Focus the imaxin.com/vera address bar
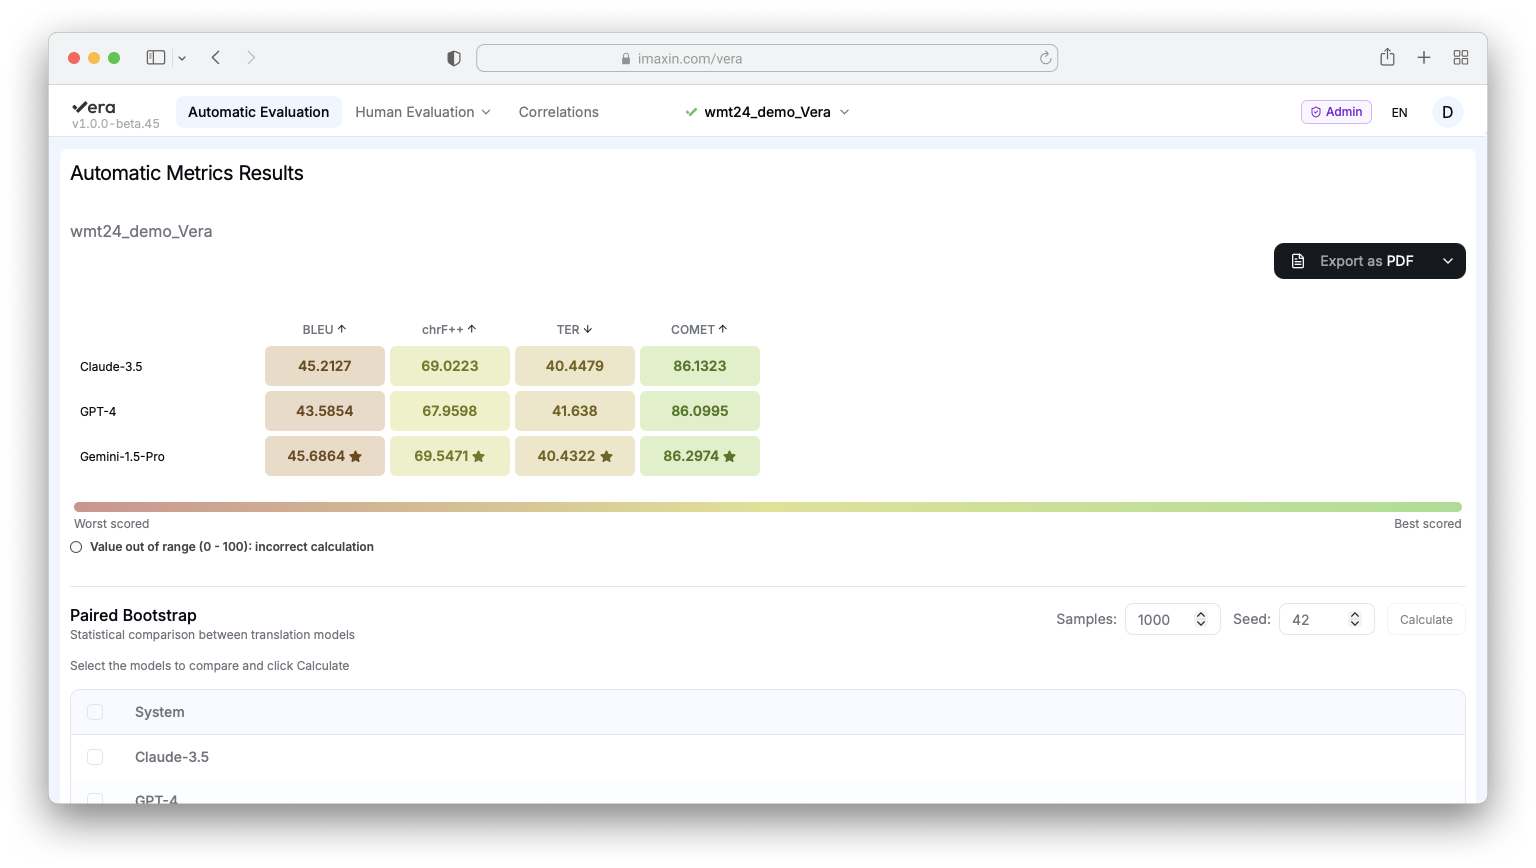The image size is (1536, 868). tap(767, 58)
